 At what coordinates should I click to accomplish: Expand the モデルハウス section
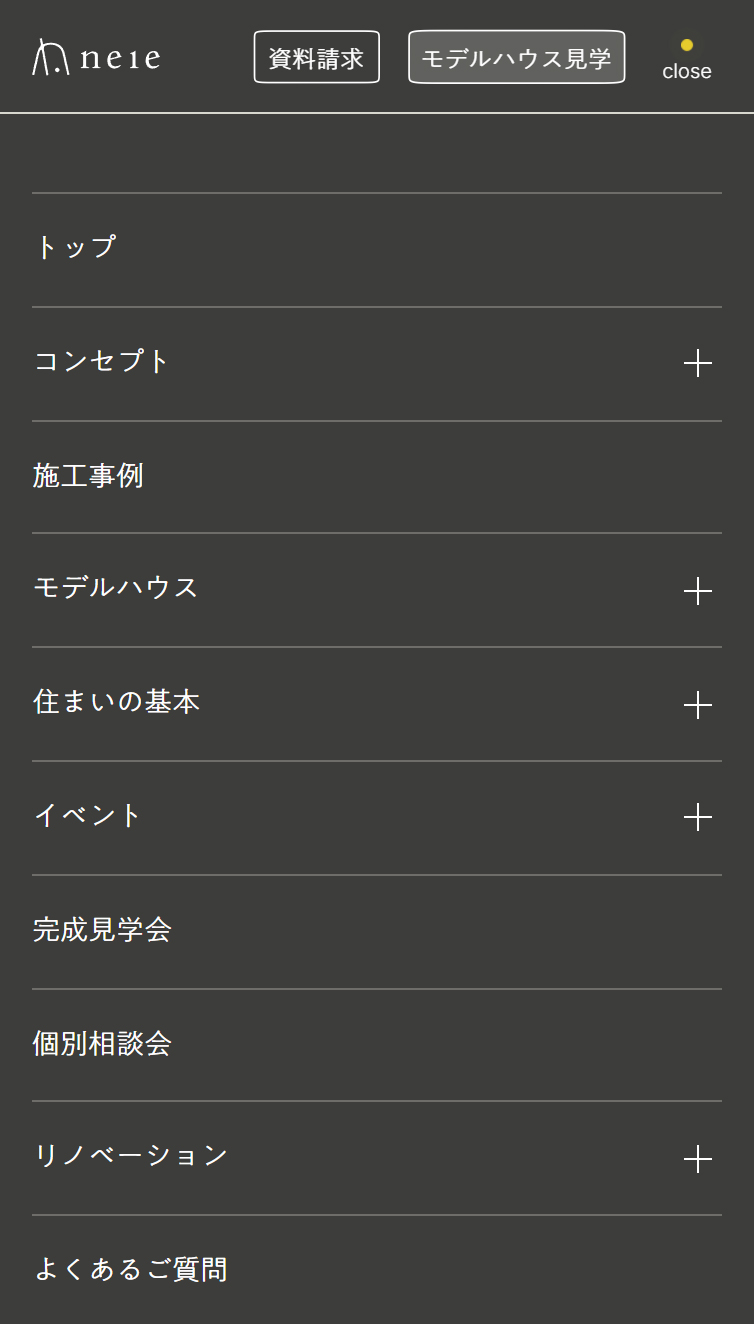[698, 591]
